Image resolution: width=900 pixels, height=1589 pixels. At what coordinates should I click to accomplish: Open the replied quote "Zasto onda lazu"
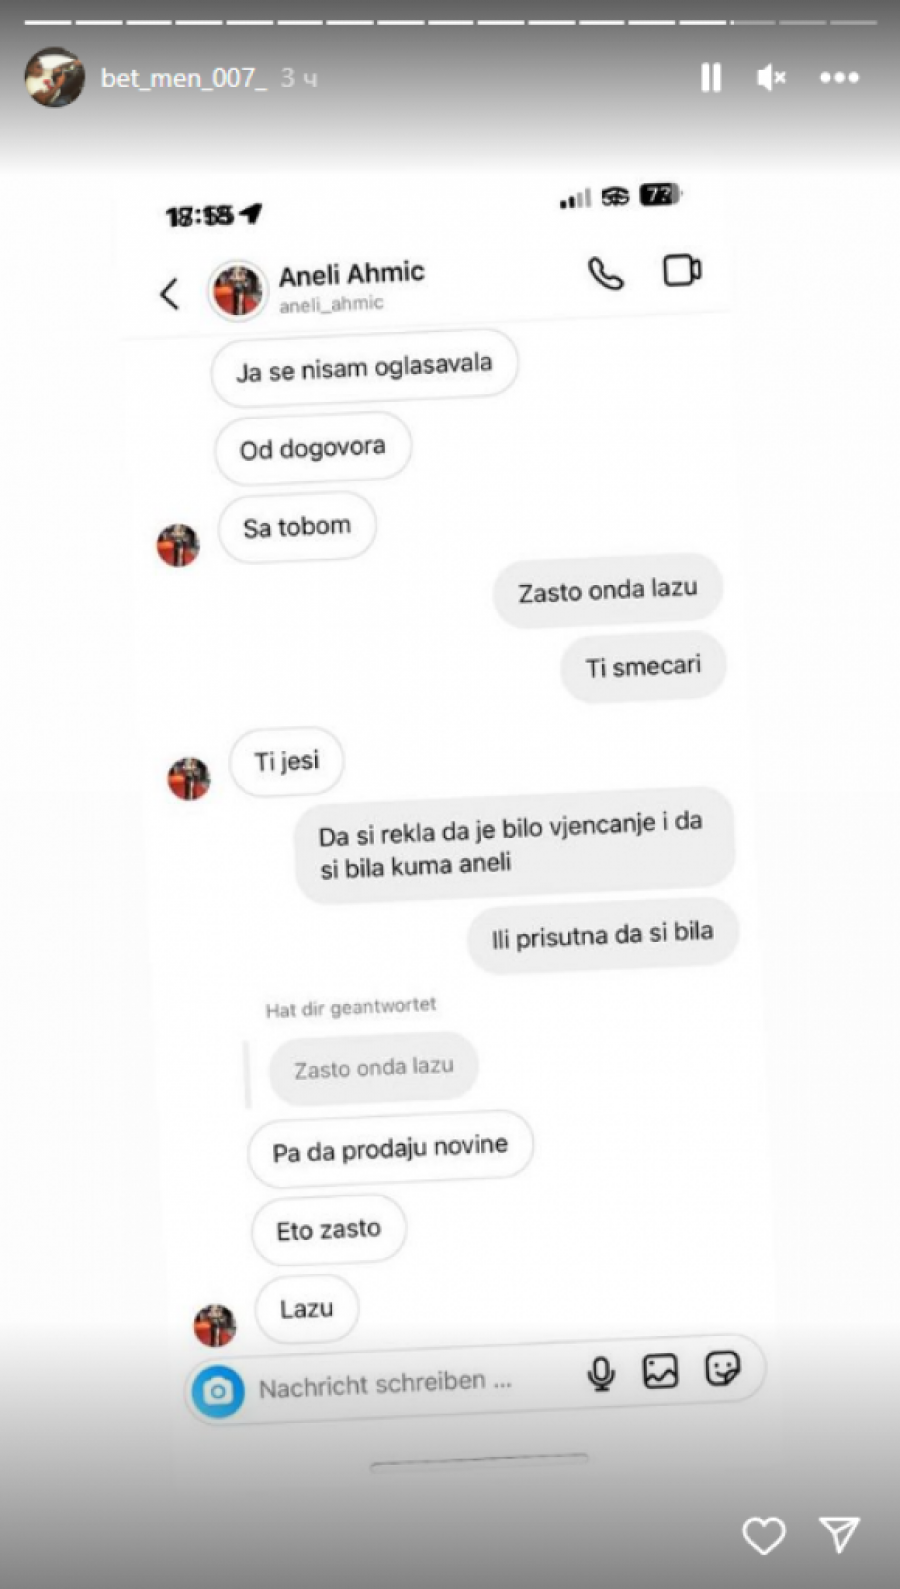tap(373, 1068)
